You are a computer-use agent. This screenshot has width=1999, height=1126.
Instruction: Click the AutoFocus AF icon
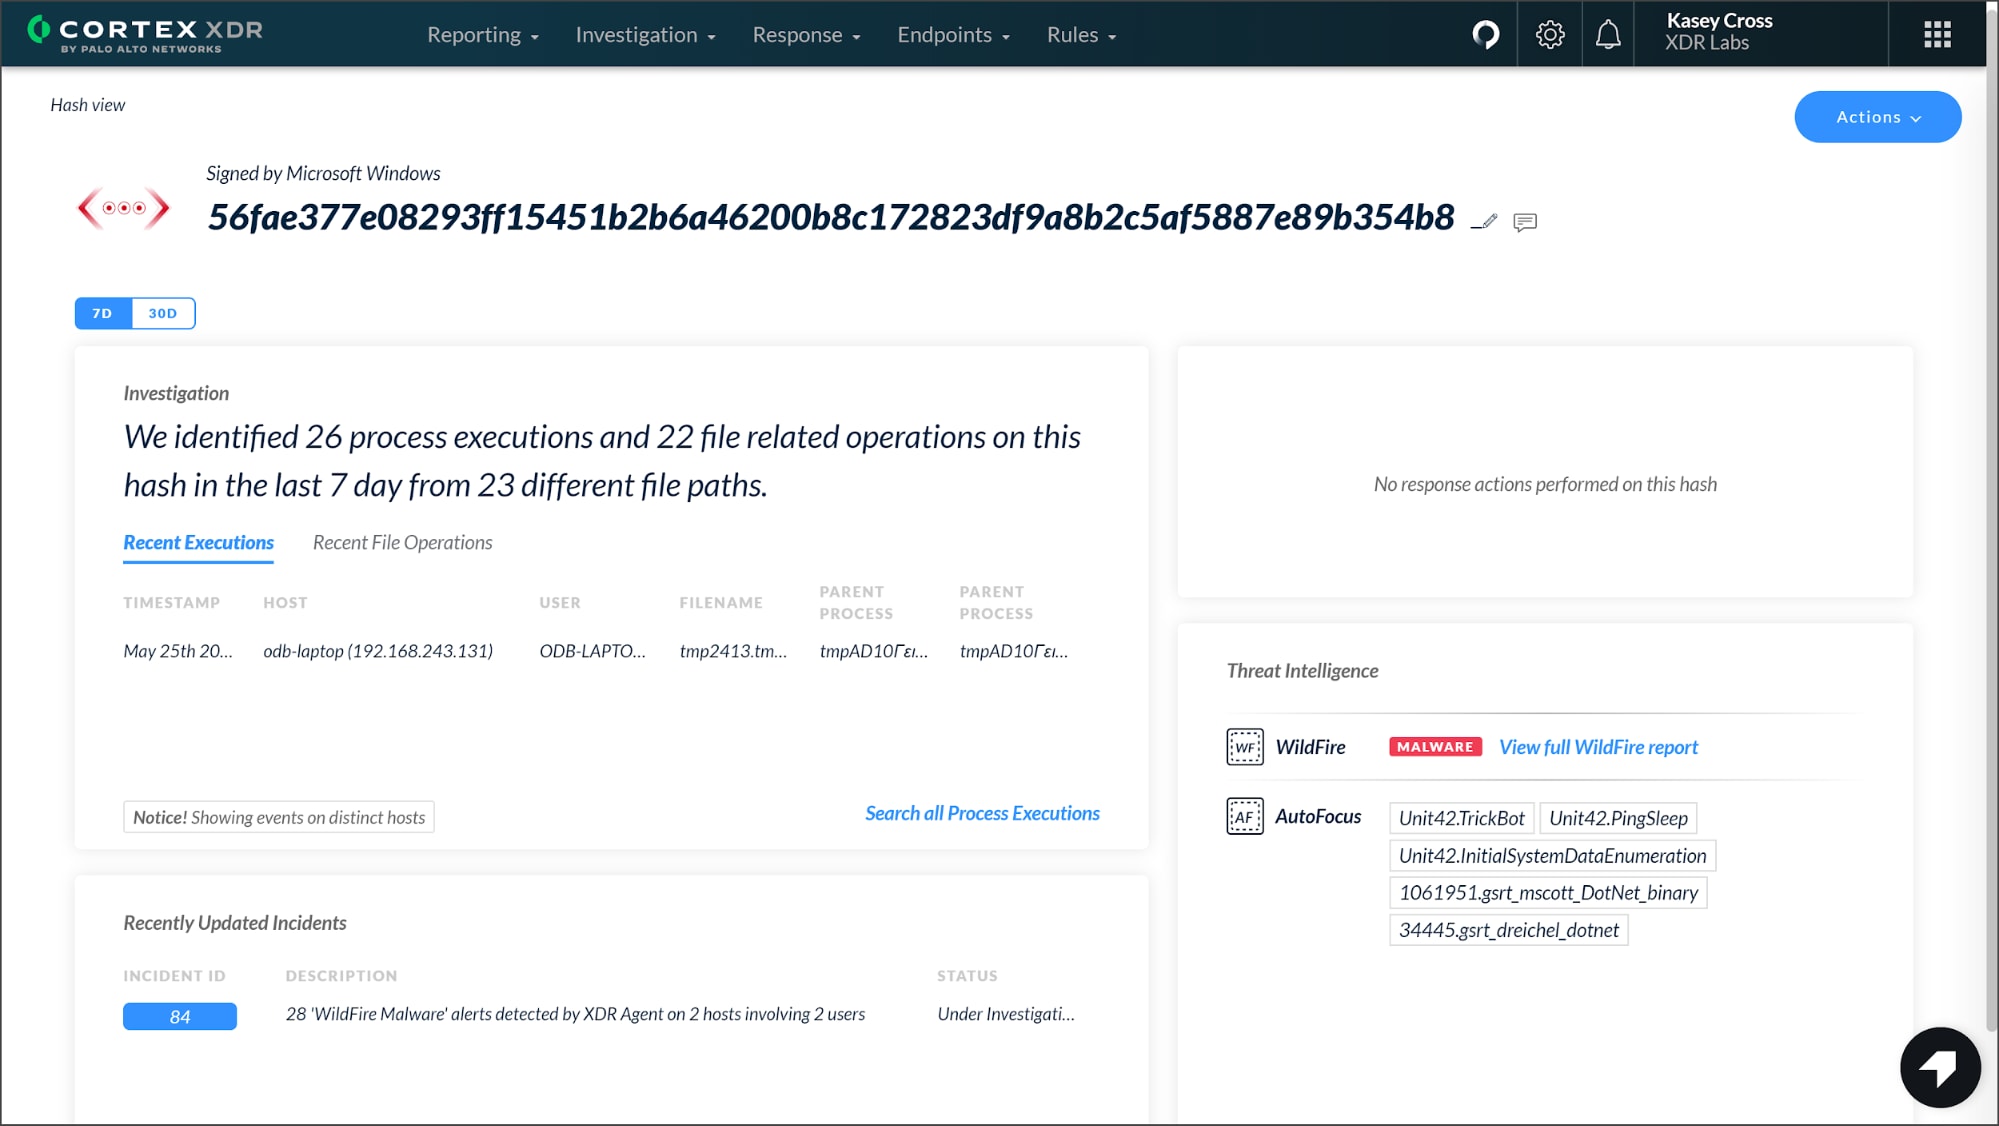tap(1245, 816)
